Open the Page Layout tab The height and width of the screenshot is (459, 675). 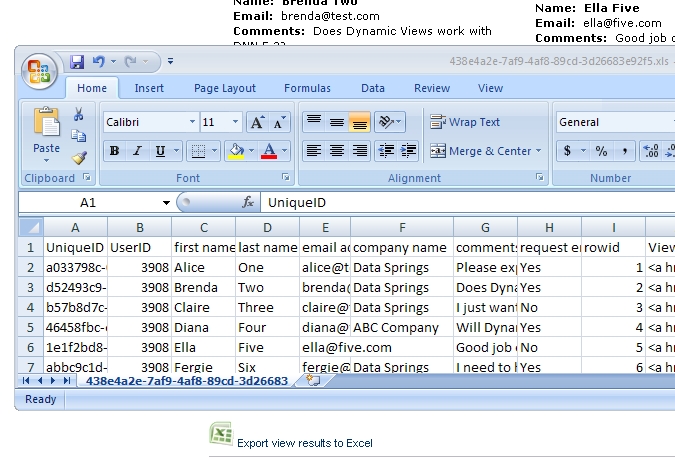click(225, 88)
